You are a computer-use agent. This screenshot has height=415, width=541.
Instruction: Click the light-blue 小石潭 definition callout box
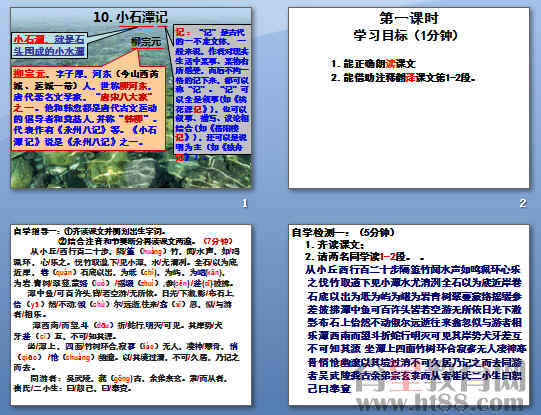[x=49, y=45]
